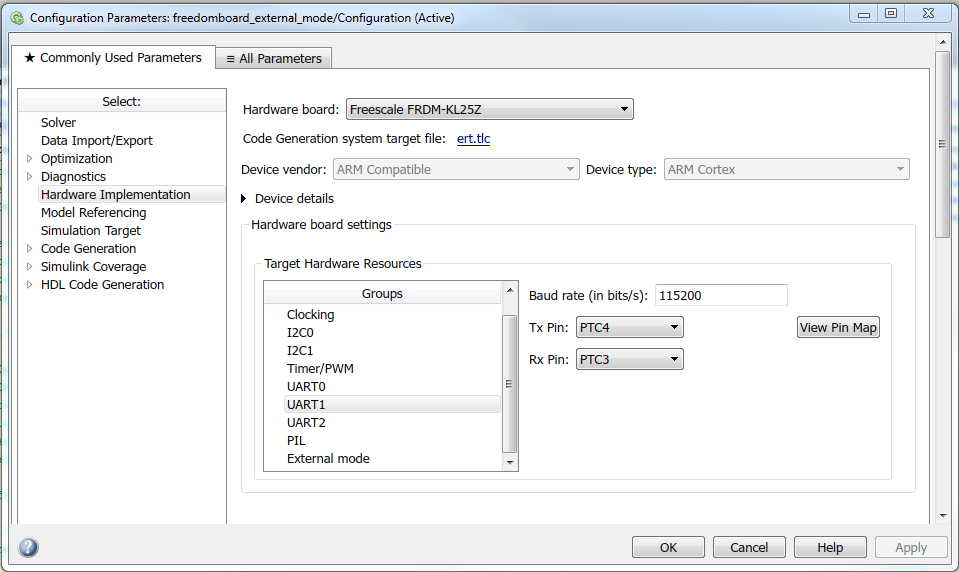Click the View Pin Map button

(838, 327)
